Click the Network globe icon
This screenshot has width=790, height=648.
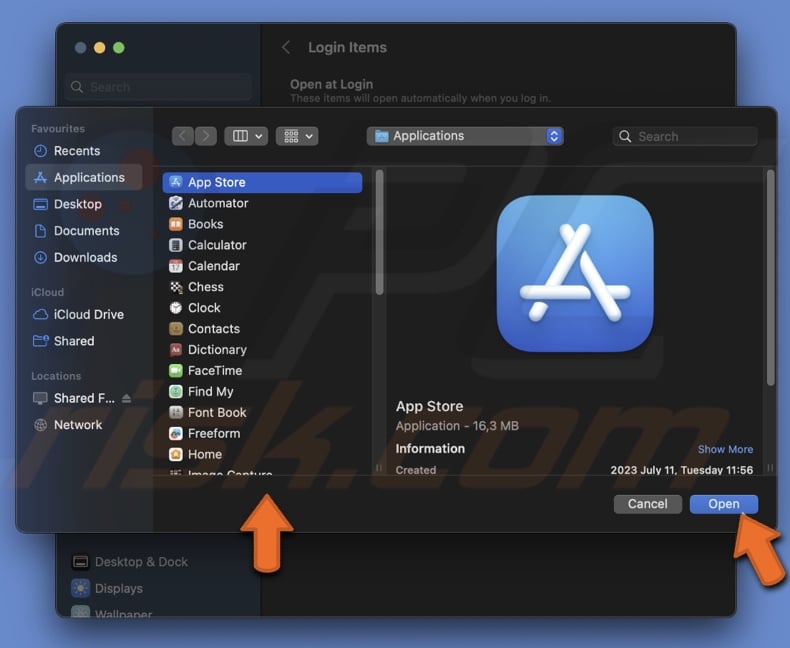(x=40, y=425)
